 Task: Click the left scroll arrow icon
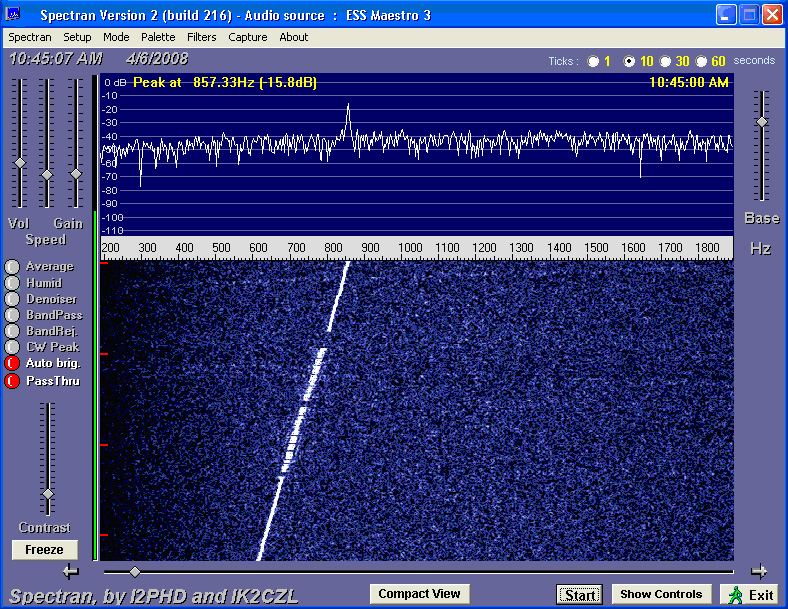(70, 571)
